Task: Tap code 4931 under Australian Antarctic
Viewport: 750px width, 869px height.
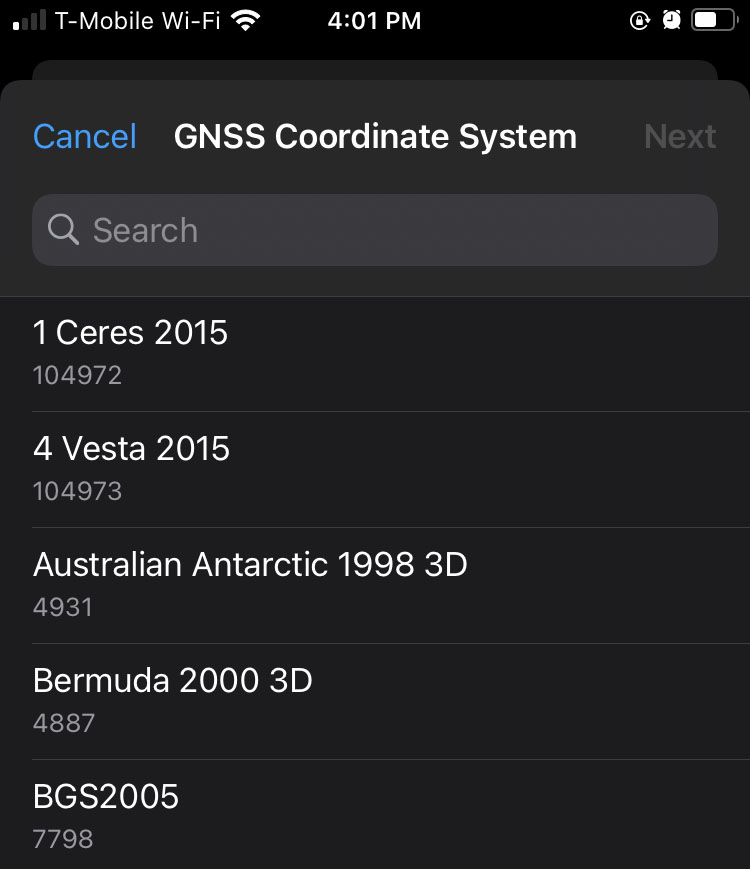Action: [62, 607]
